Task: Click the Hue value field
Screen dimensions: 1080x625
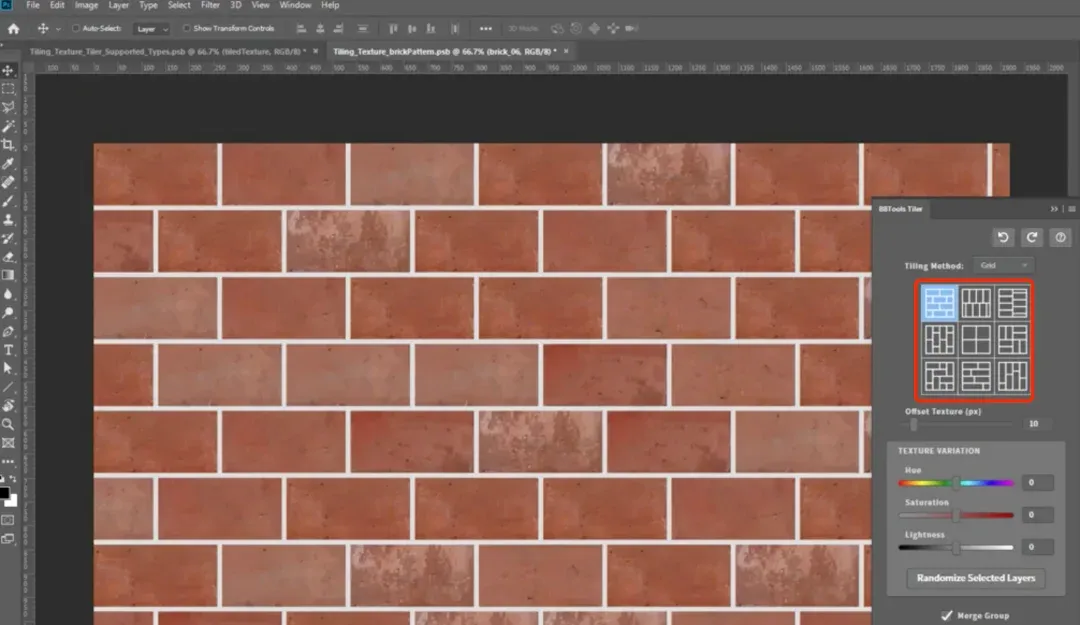Action: (1037, 482)
